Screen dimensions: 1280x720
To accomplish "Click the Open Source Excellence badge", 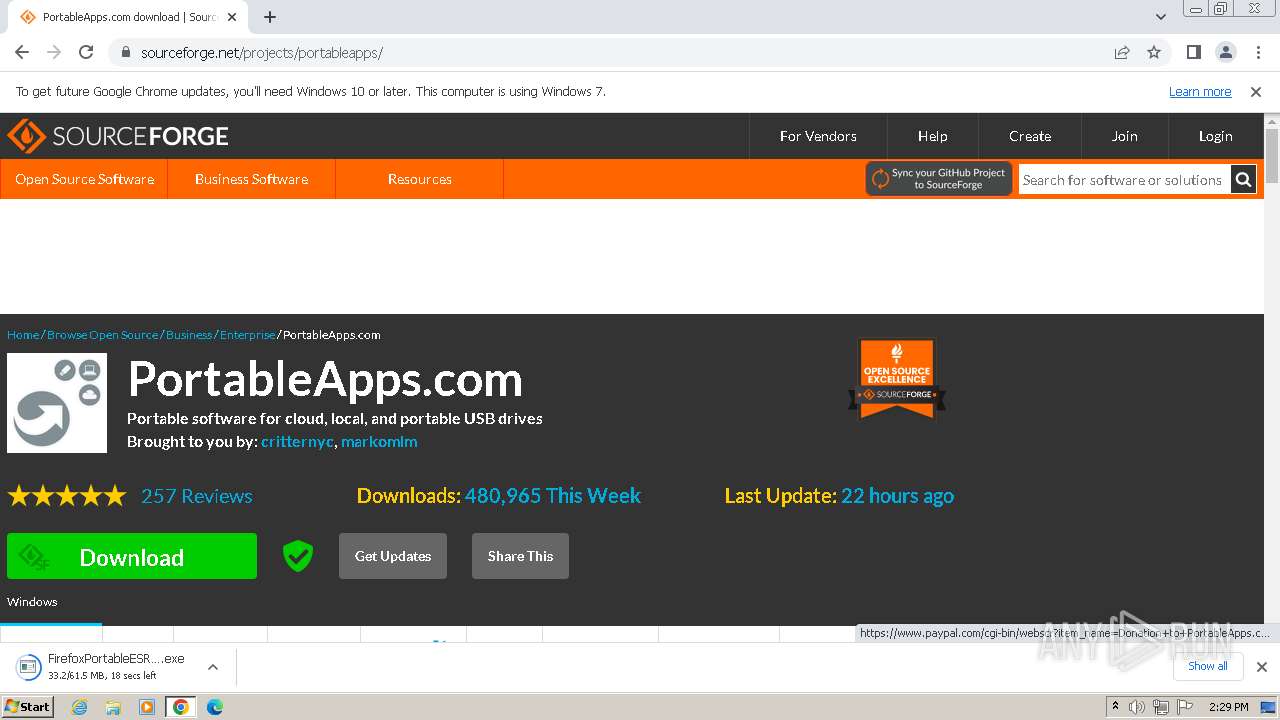I will tap(897, 378).
